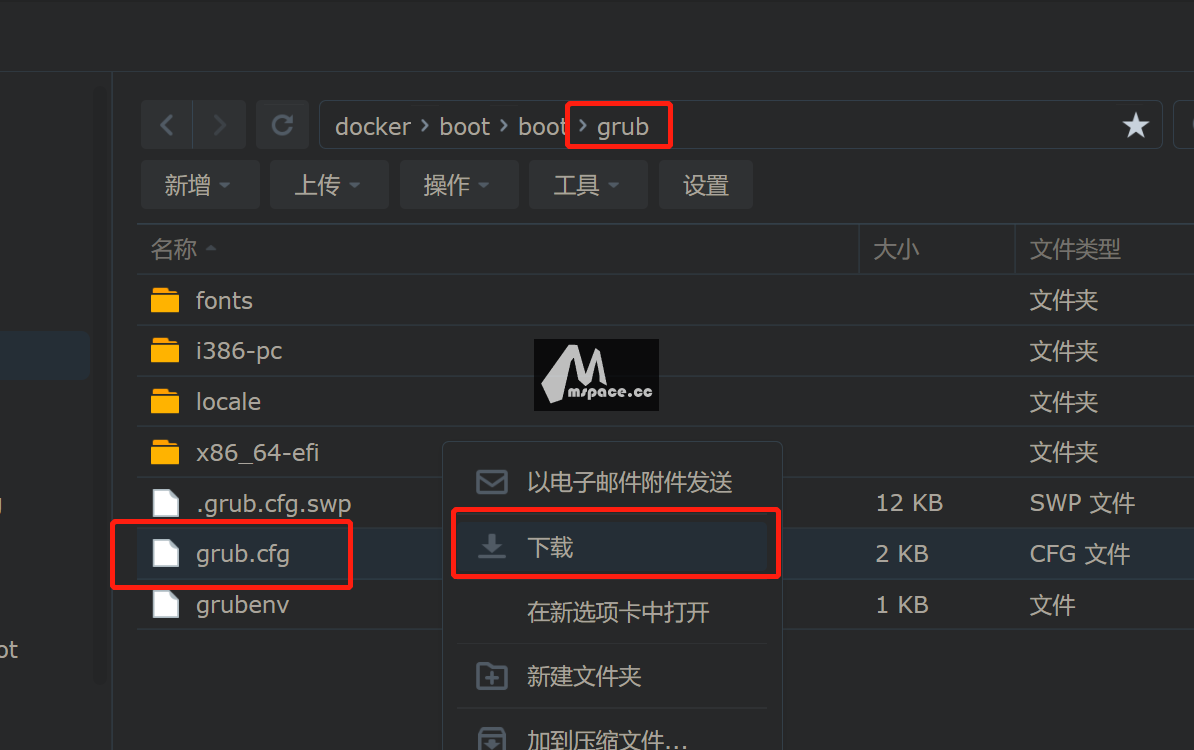1194x750 pixels.
Task: Click the 设置 button
Action: (706, 185)
